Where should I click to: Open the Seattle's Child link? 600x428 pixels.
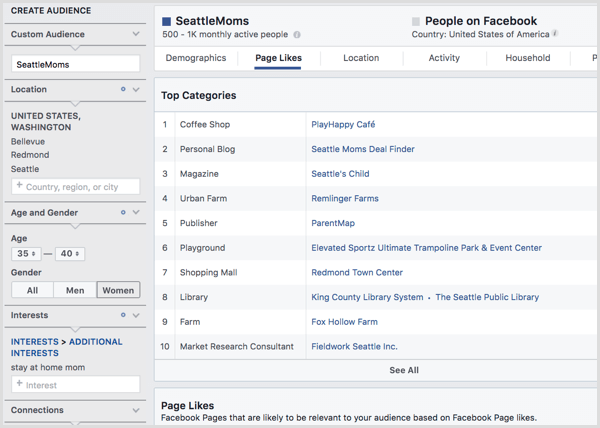(x=340, y=174)
